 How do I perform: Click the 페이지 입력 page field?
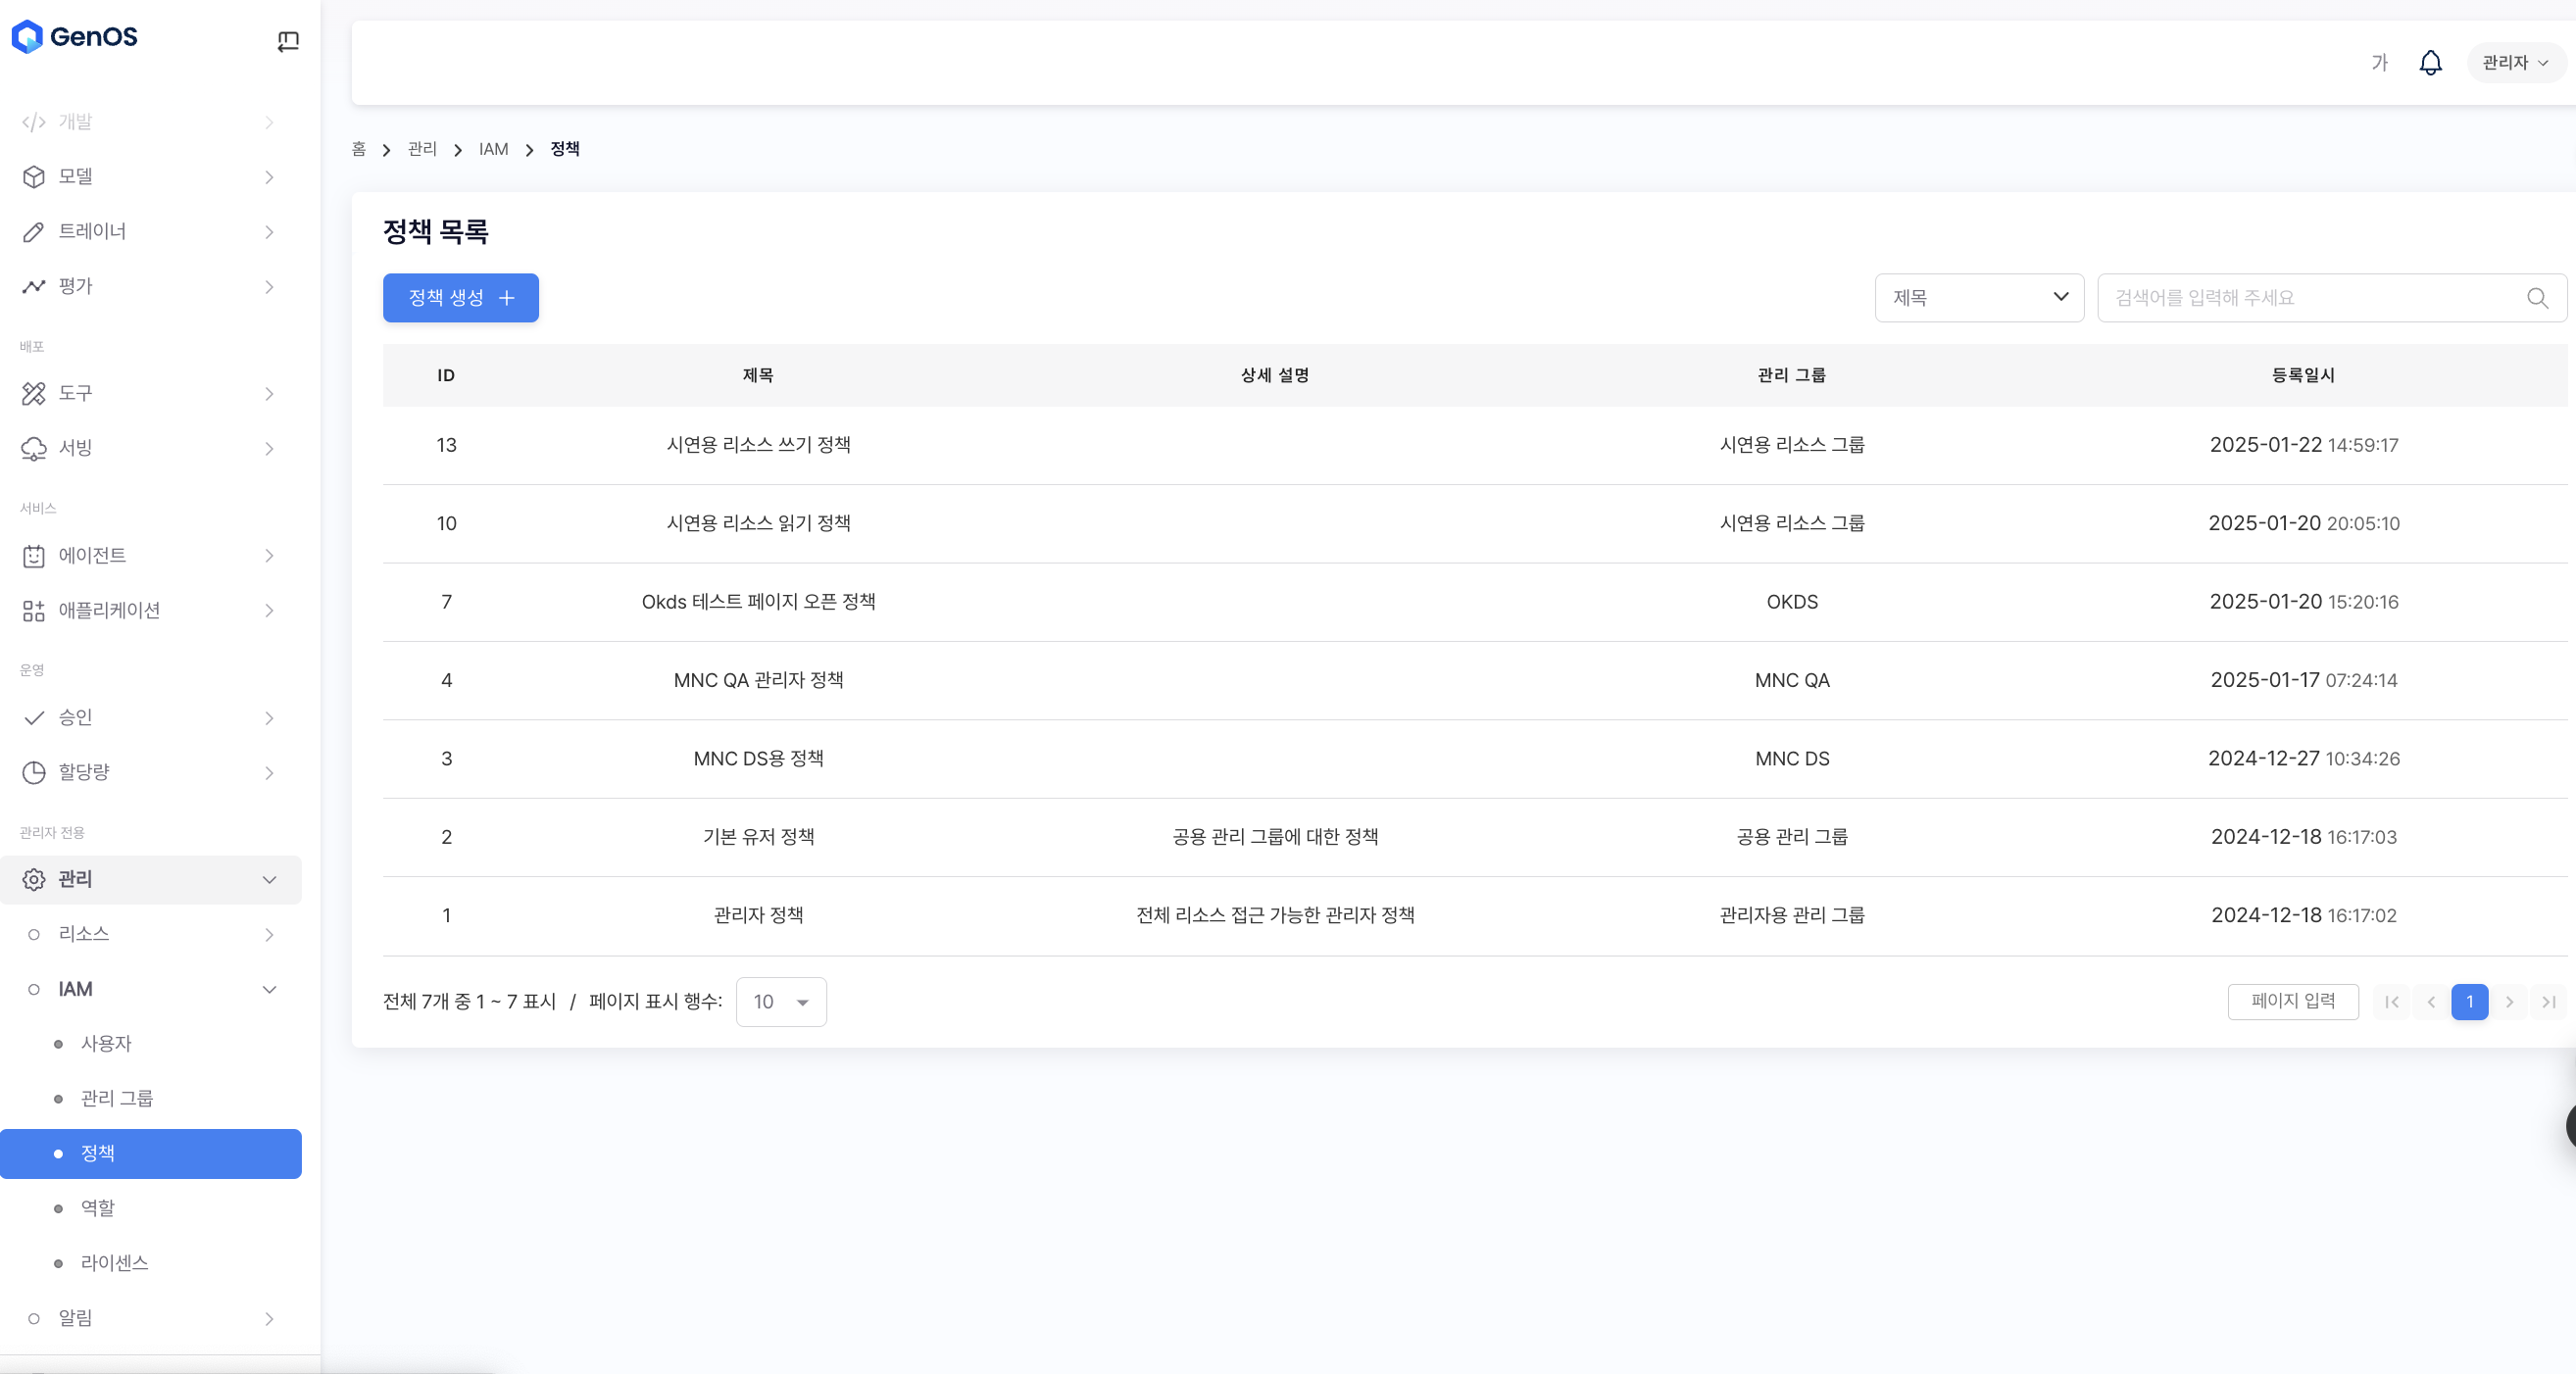click(x=2292, y=1002)
